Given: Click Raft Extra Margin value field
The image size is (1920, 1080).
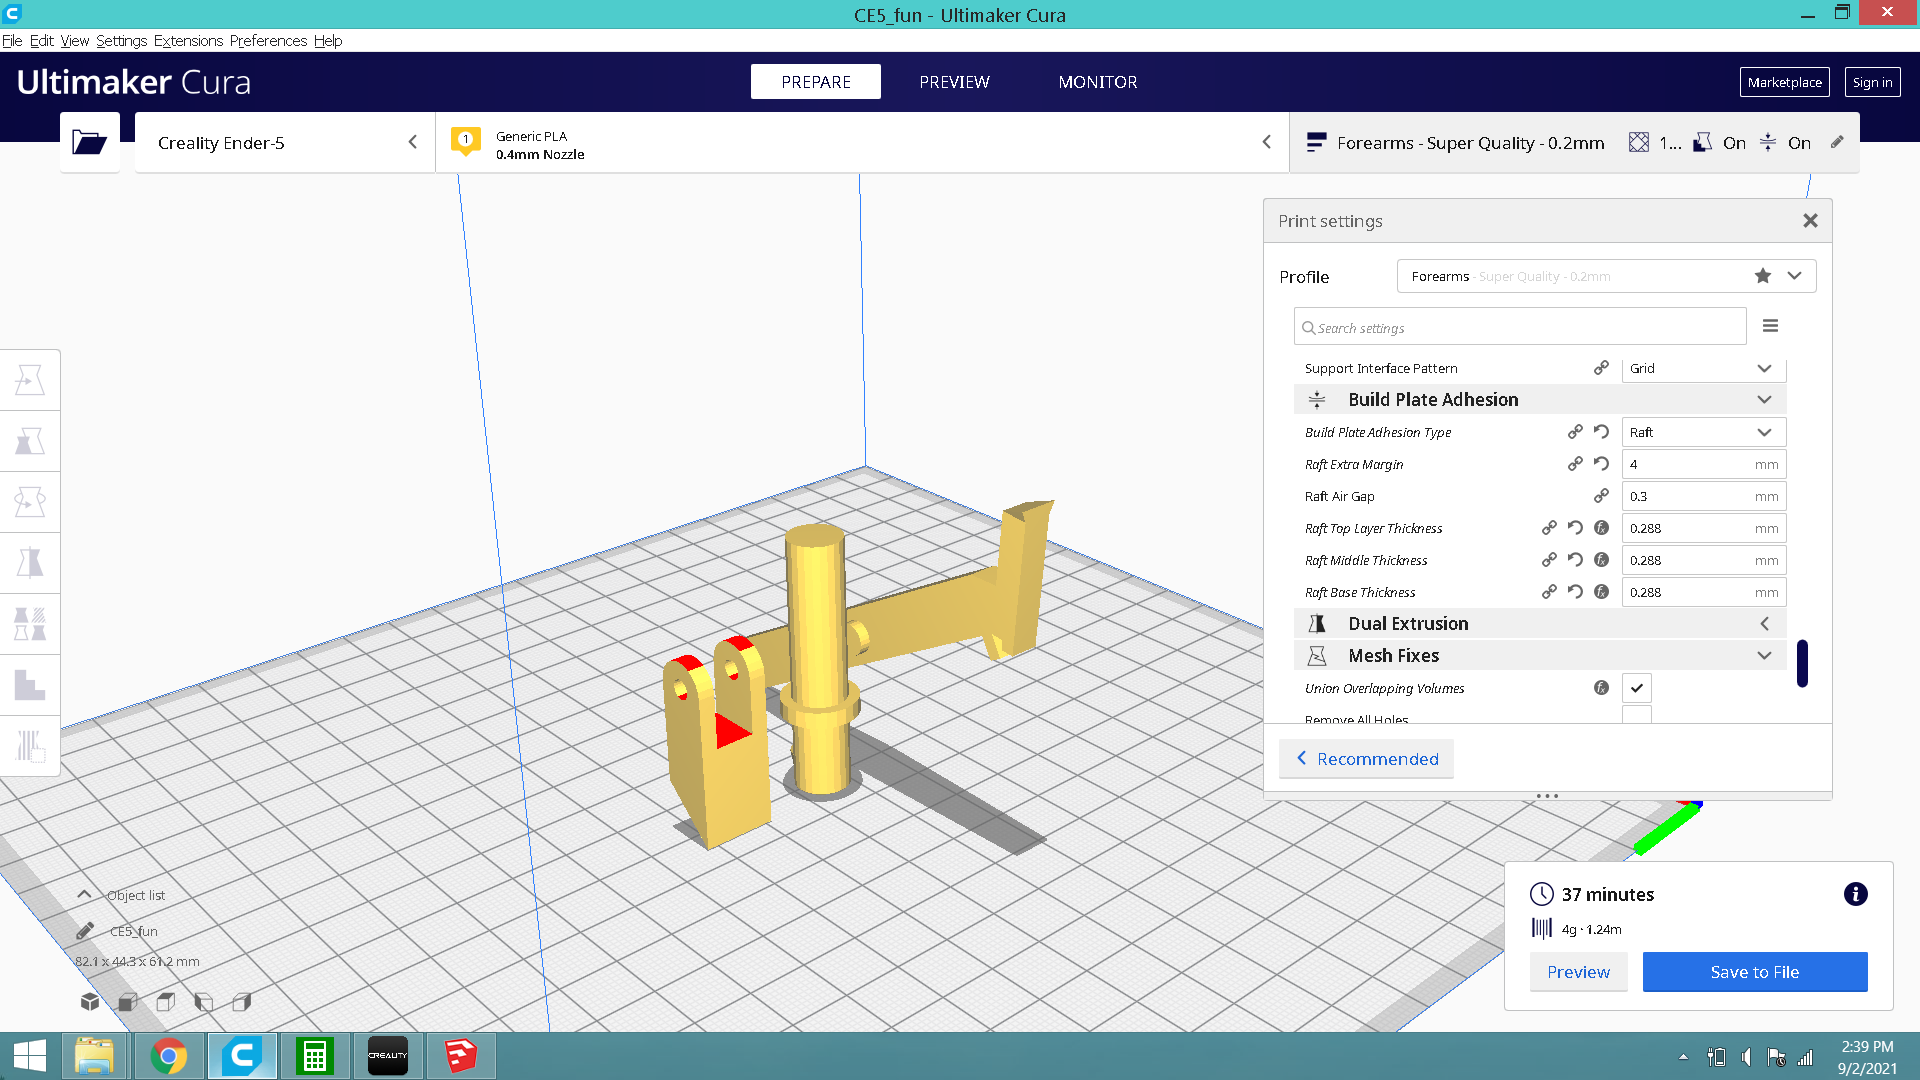Looking at the screenshot, I should tap(1703, 464).
